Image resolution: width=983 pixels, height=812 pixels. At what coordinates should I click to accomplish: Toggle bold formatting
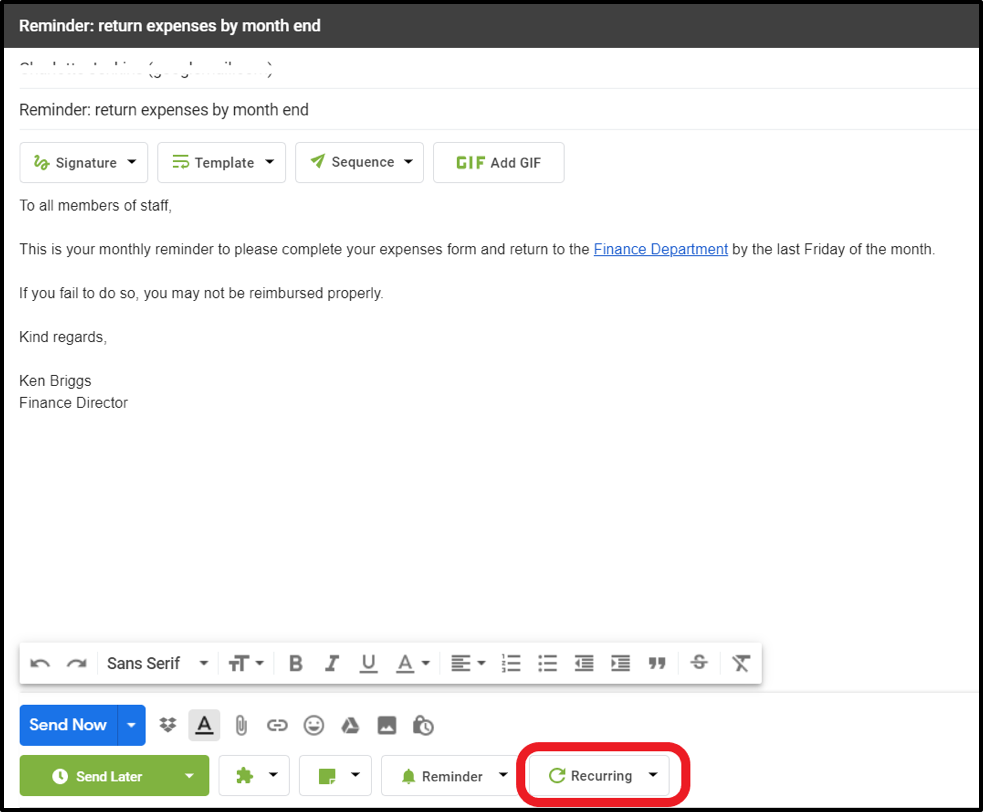click(x=295, y=663)
